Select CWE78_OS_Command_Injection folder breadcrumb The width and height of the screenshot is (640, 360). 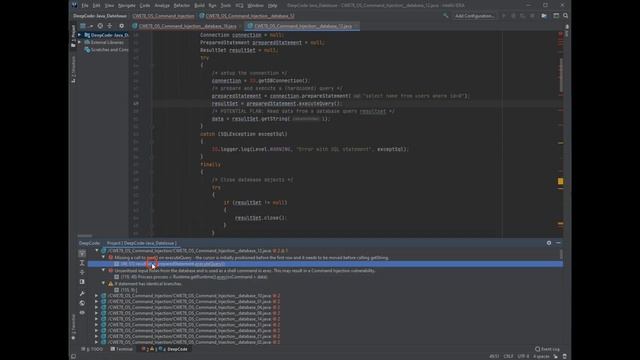[163, 16]
